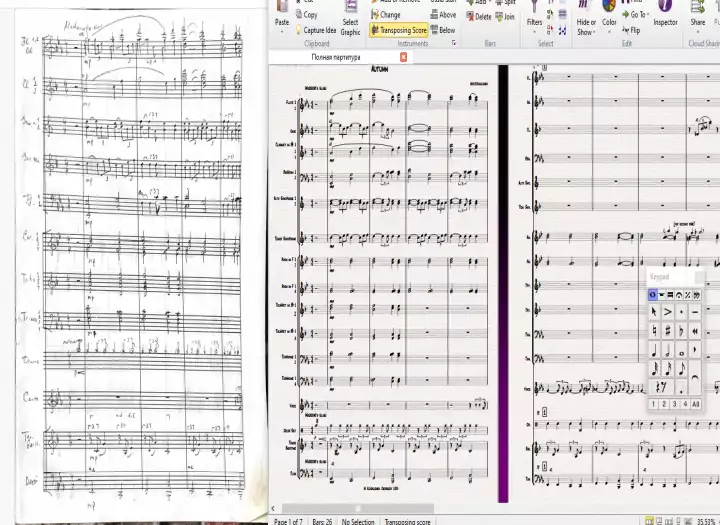Open the first Keypad layout tab
The width and height of the screenshot is (720, 525).
pos(654,295)
